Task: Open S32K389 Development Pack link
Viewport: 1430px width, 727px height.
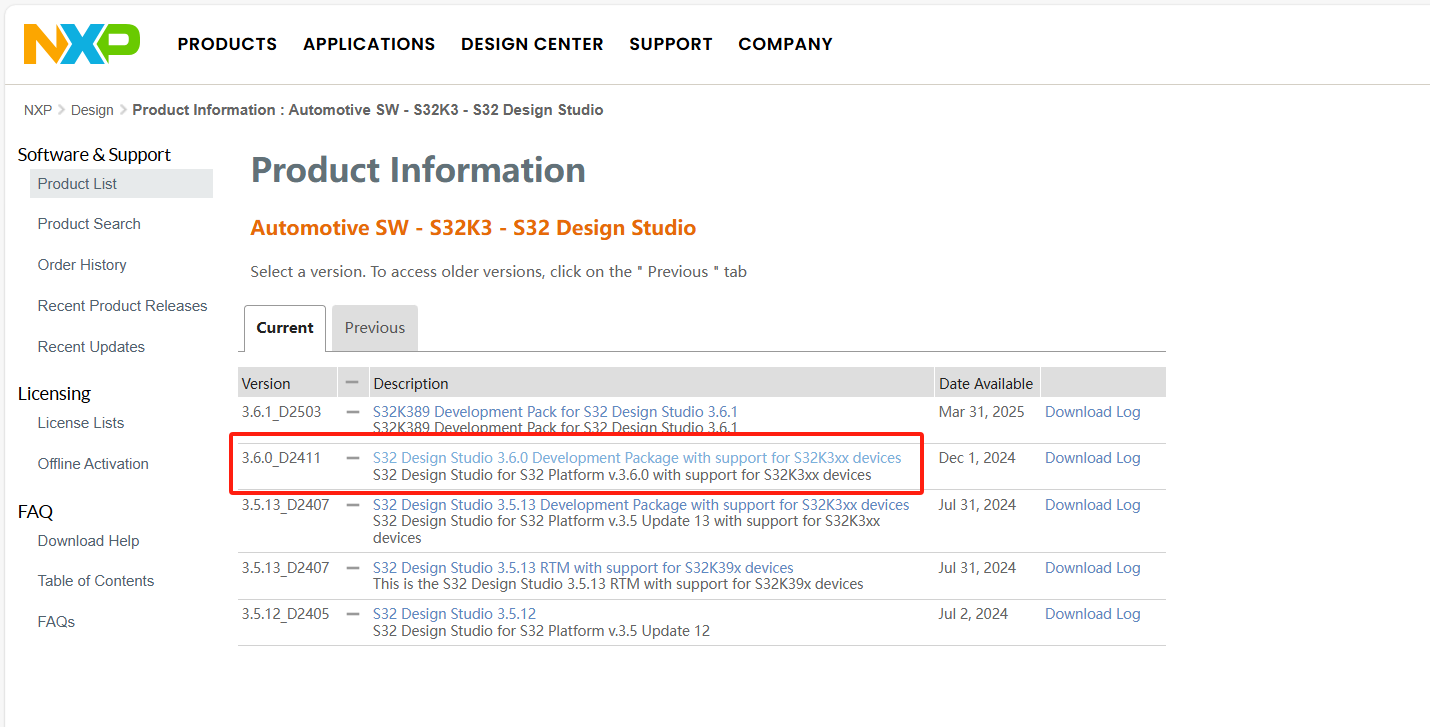Action: 555,412
